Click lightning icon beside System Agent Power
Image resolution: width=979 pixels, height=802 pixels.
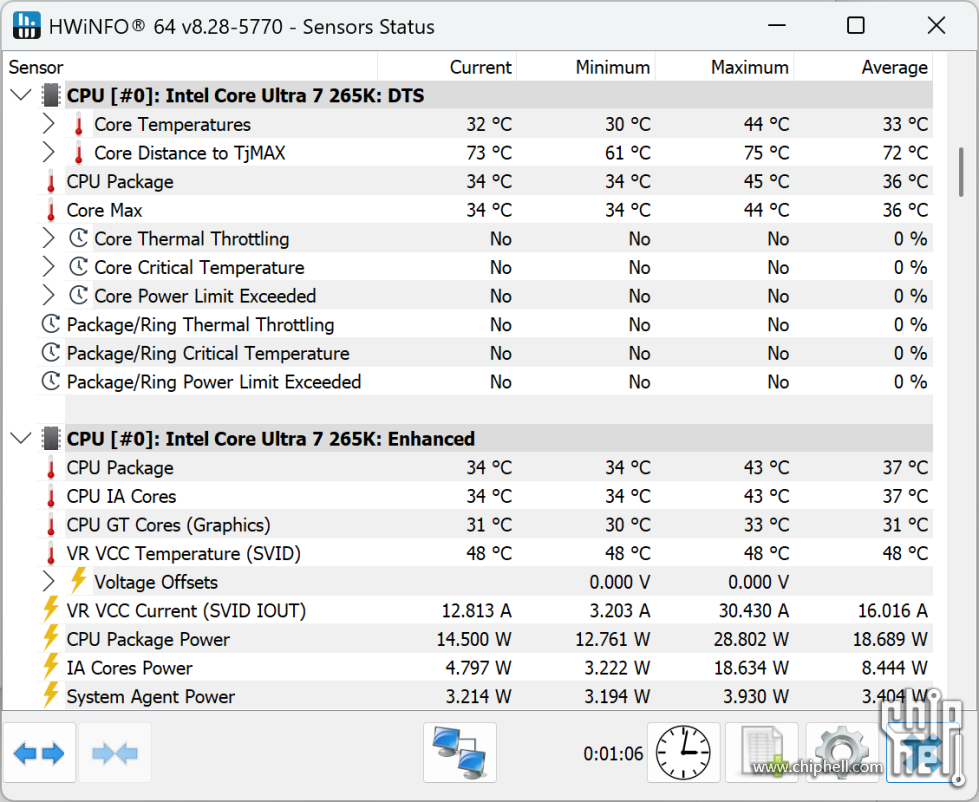51,695
